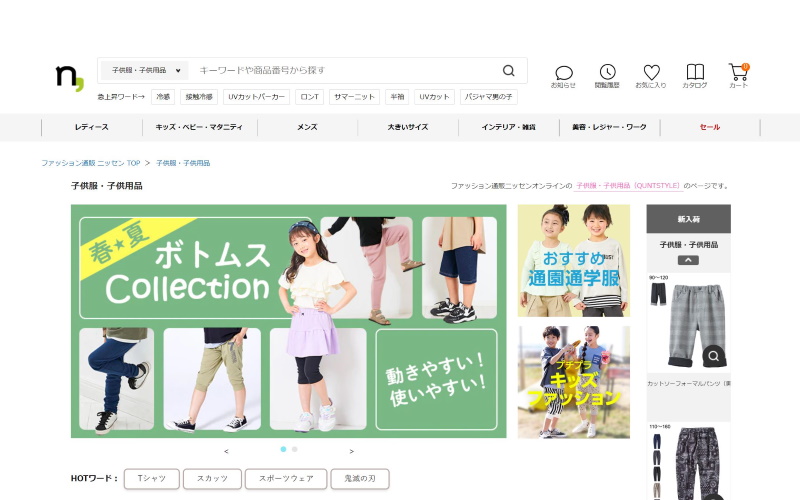Go to previous carousel slide arrow
This screenshot has width=800, height=500.
tap(226, 451)
